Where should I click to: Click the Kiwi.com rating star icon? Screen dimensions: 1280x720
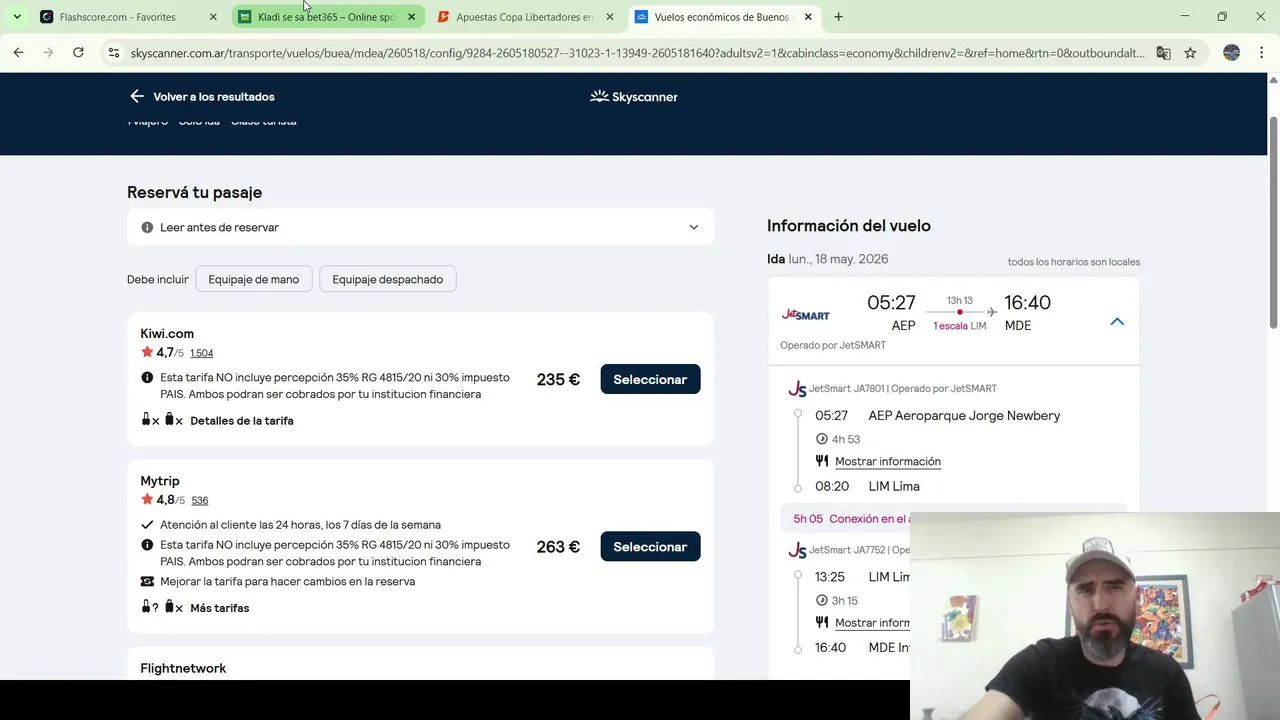[147, 352]
